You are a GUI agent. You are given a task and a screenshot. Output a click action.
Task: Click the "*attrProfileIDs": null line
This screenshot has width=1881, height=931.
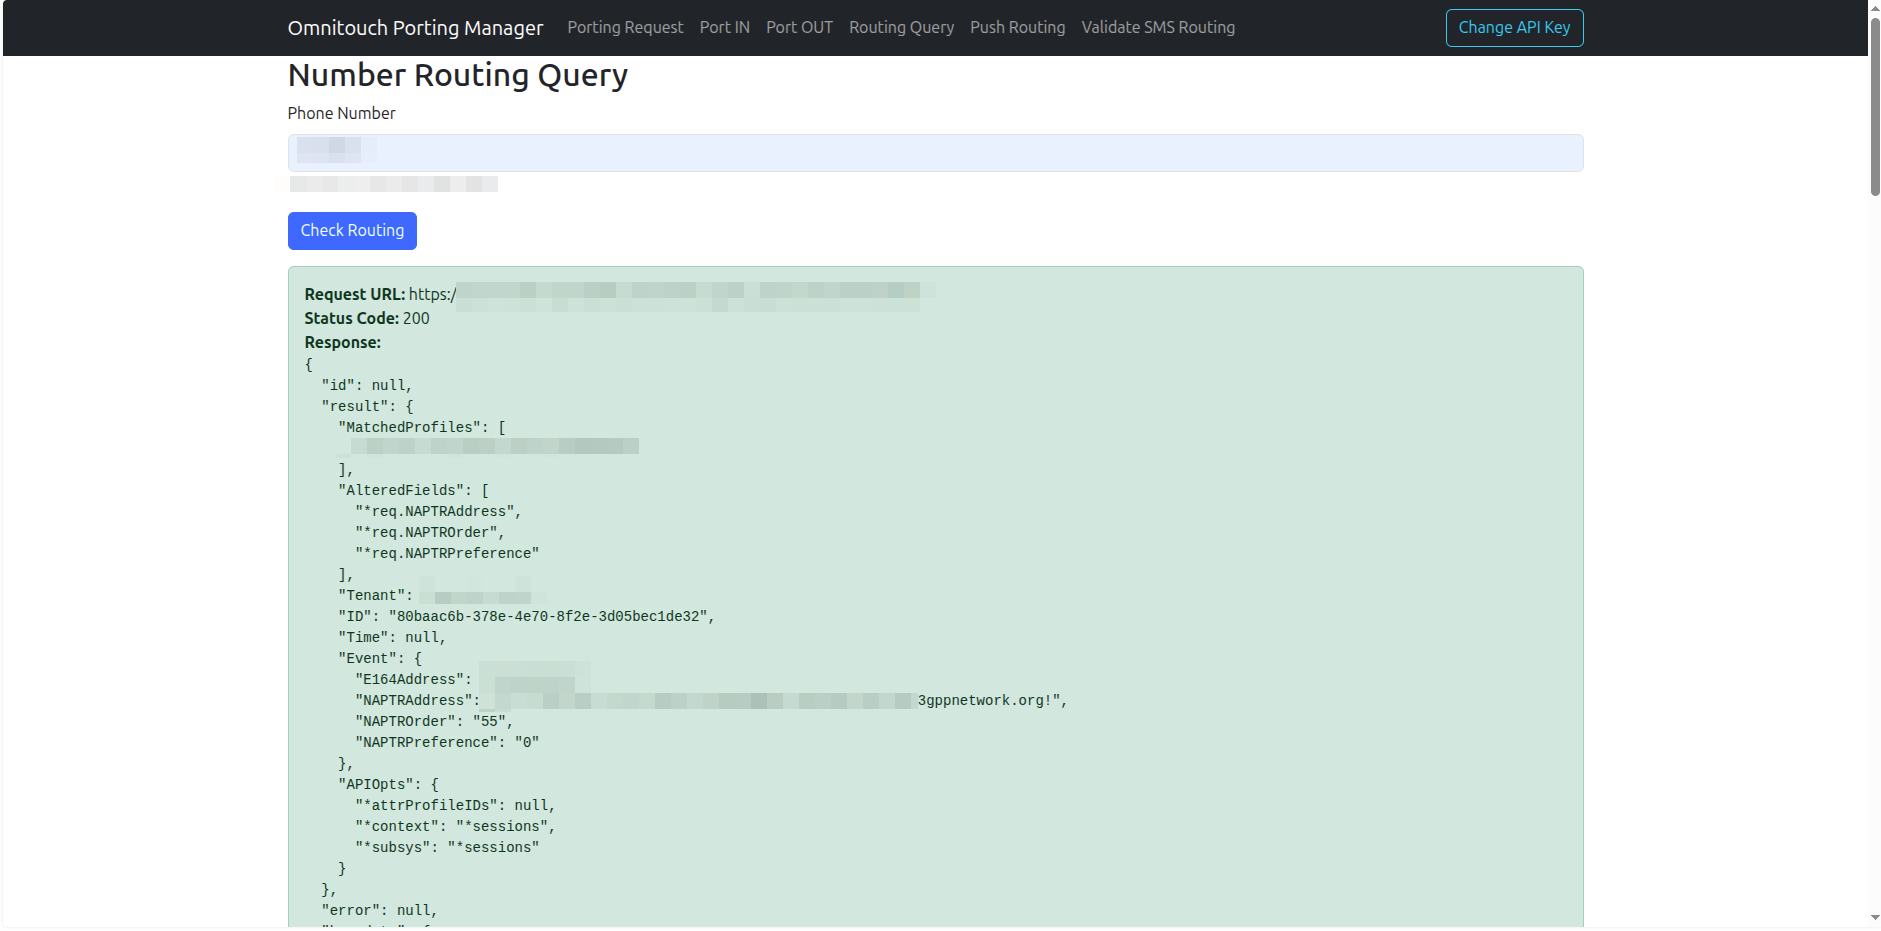click(x=455, y=805)
